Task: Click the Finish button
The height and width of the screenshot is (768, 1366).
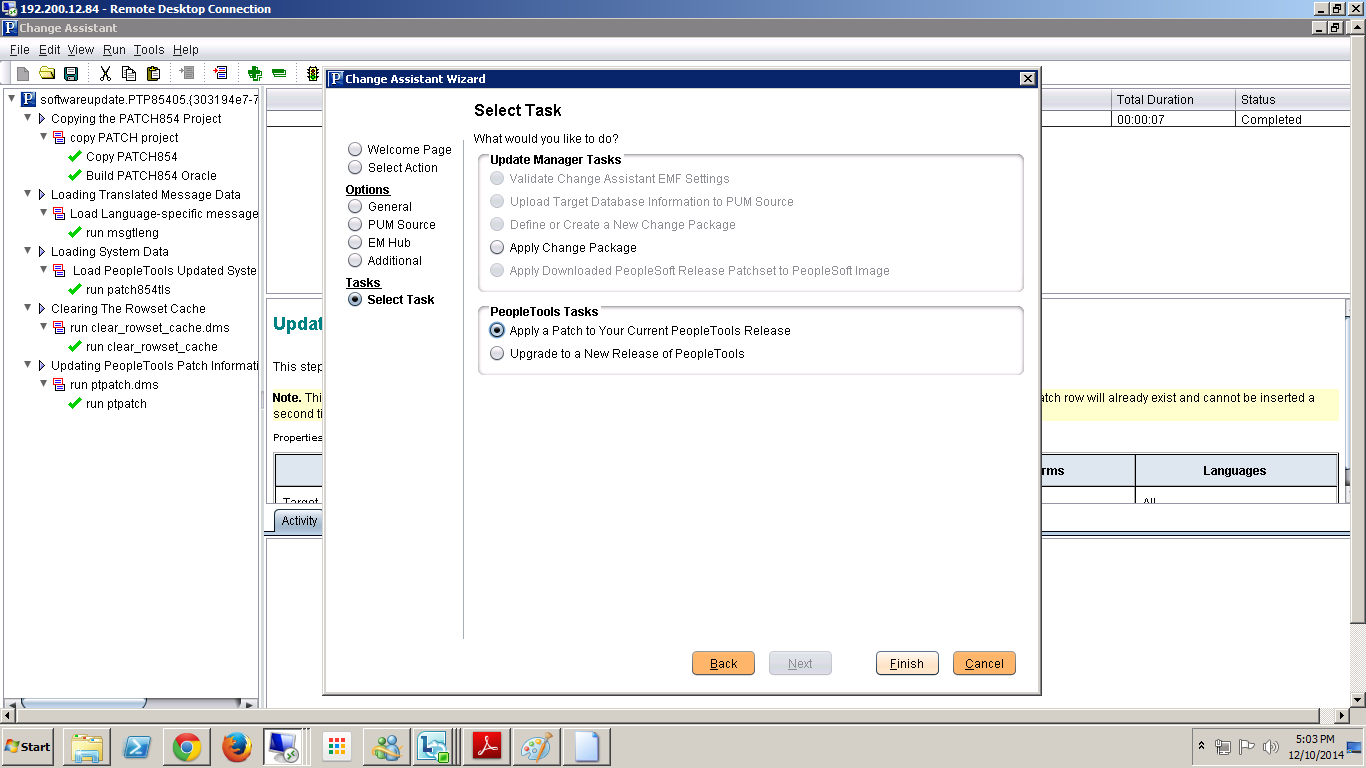Action: (x=905, y=663)
